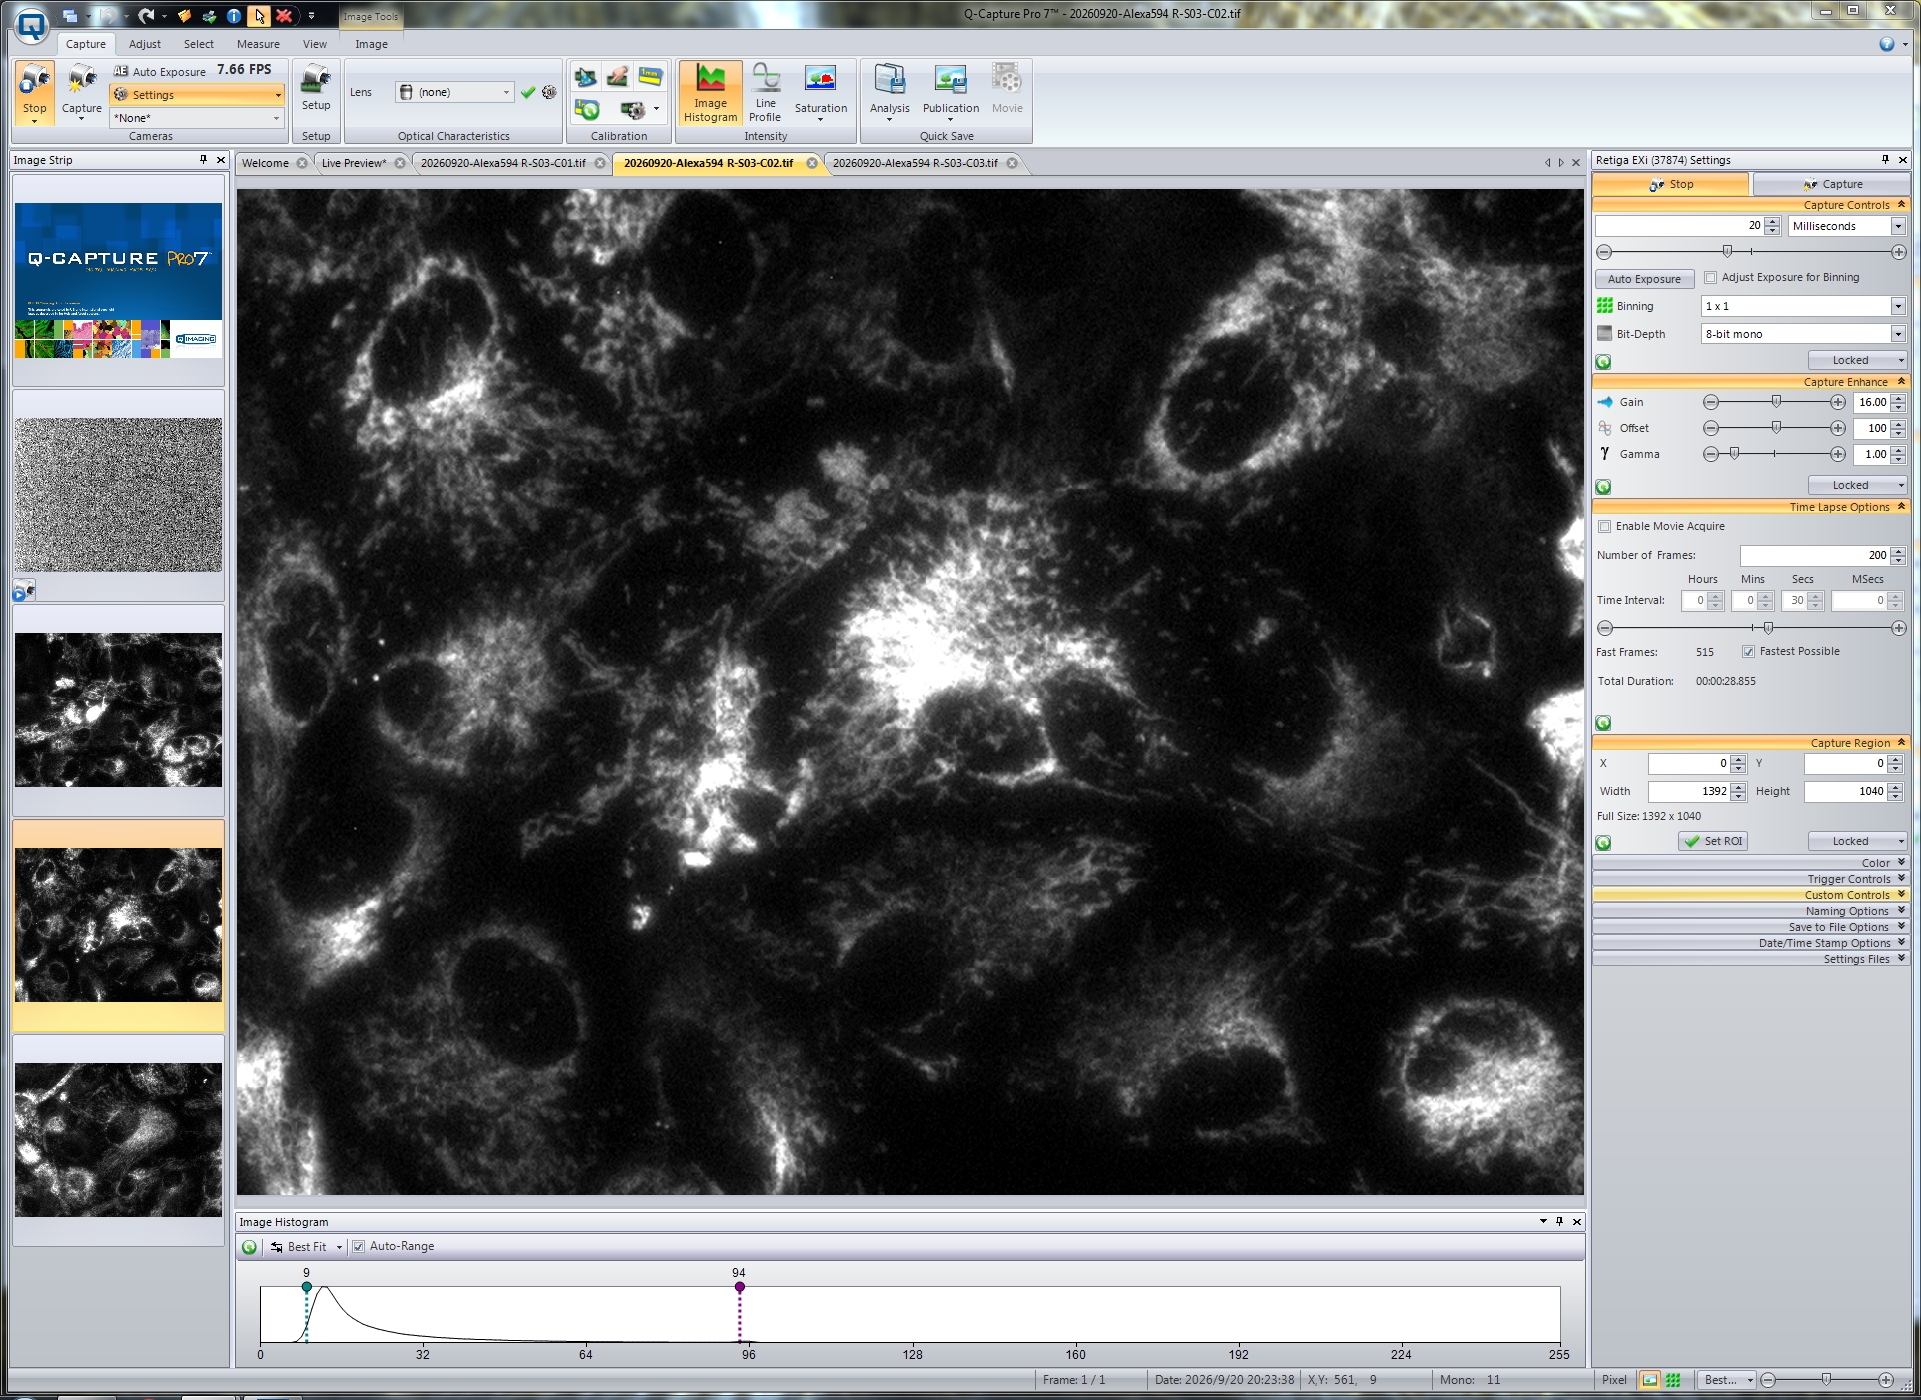
Task: Open the Q application menu button
Action: tap(32, 26)
